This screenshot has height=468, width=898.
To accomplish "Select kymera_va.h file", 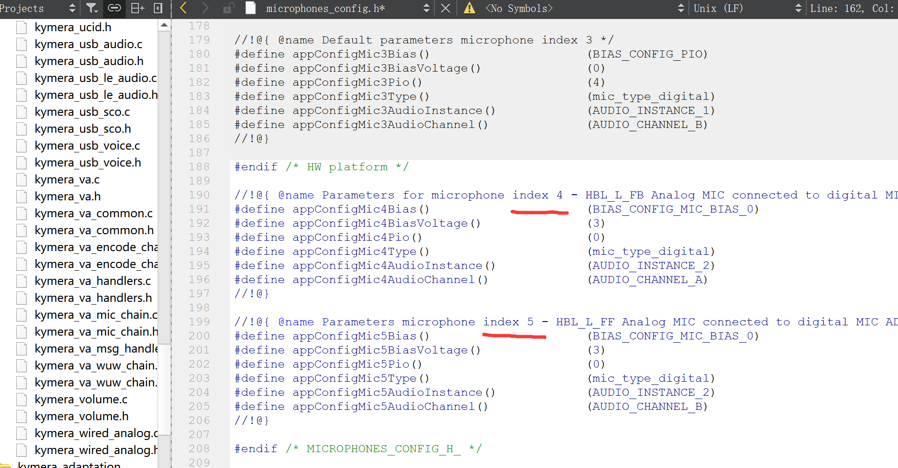I will 67,196.
